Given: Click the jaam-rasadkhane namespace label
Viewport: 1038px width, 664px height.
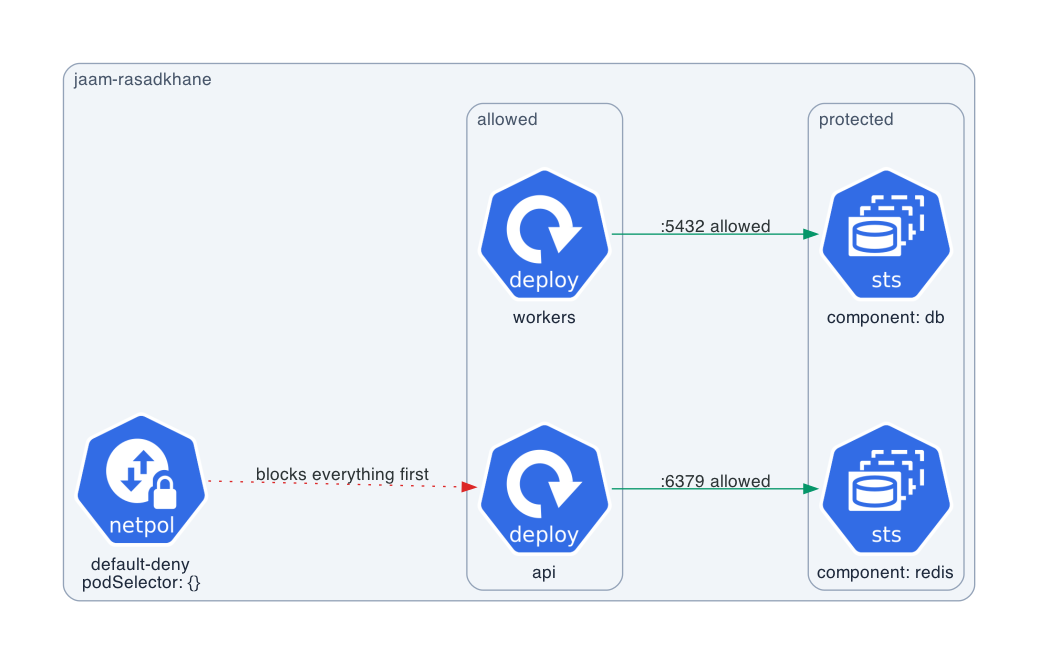Looking at the screenshot, I should [142, 79].
